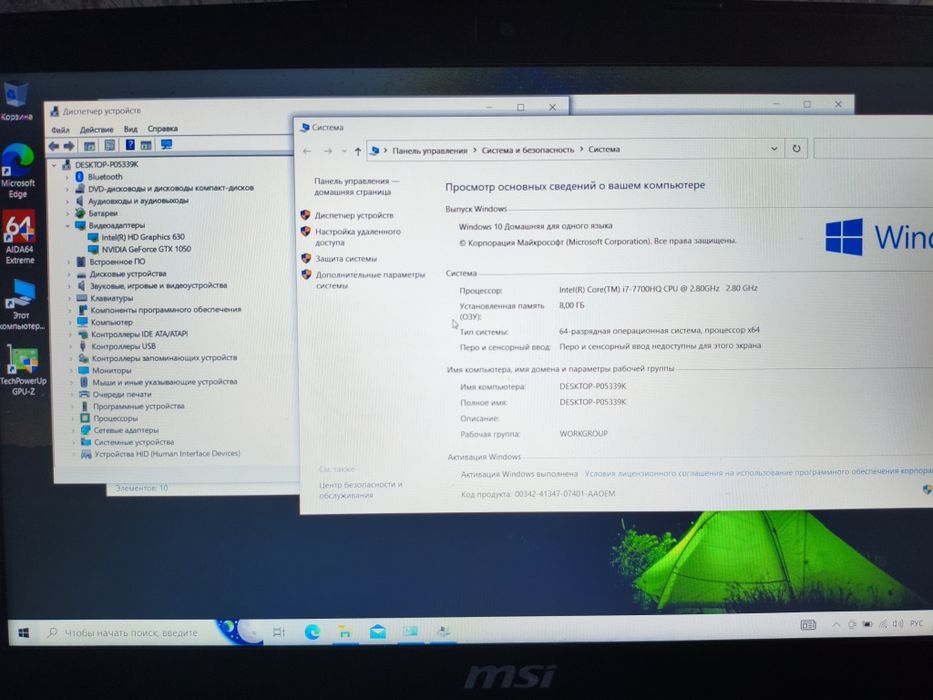Select Intel(R) HD Graphics 630 device
The image size is (933, 700).
143,237
